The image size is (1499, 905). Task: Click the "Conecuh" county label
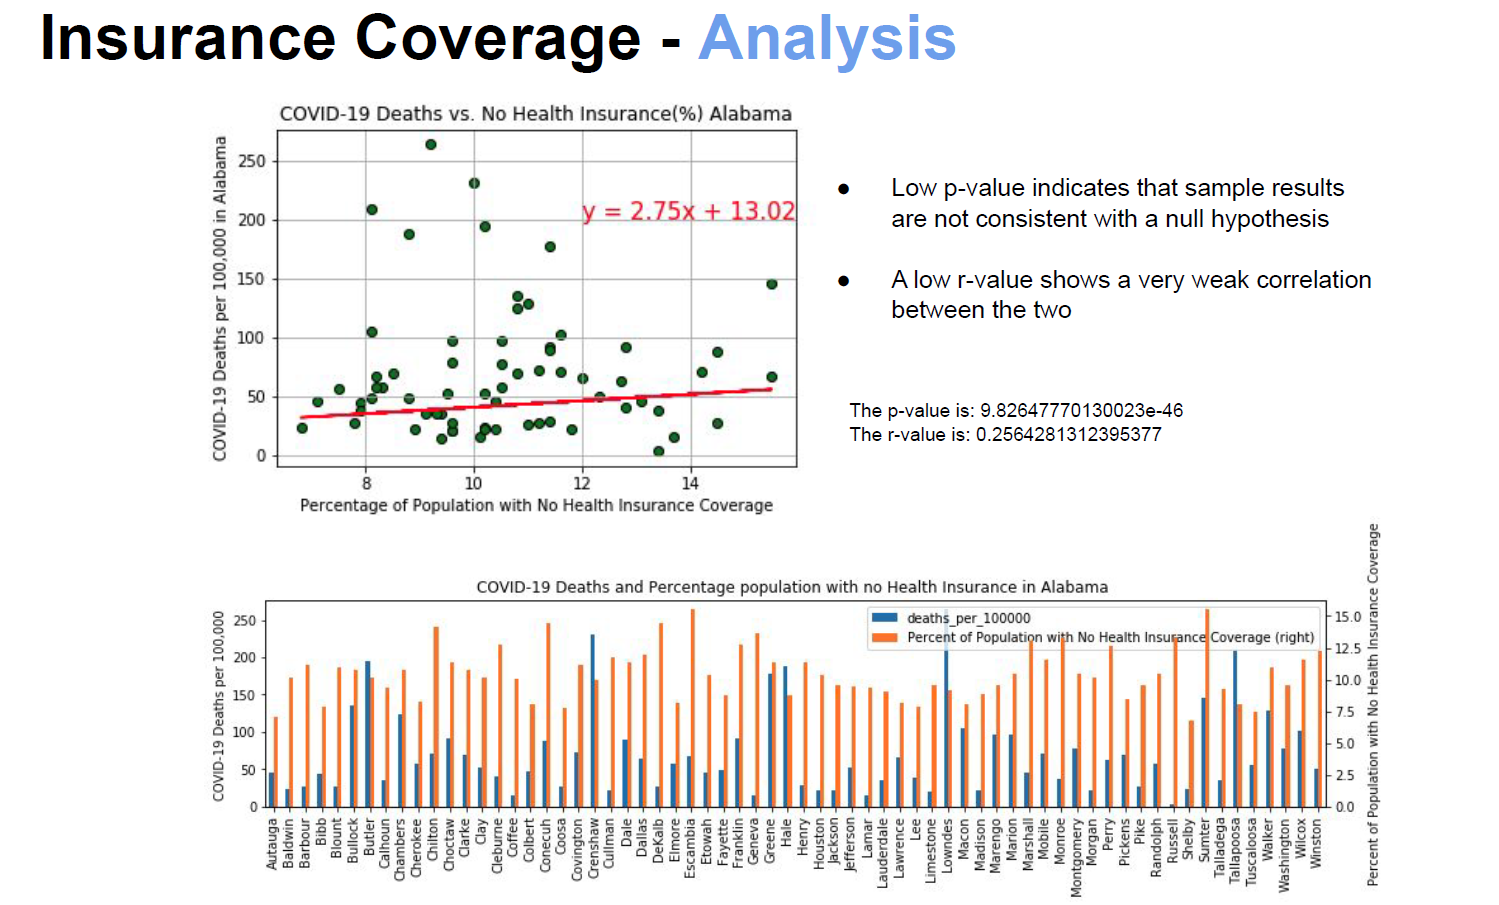click(x=545, y=845)
